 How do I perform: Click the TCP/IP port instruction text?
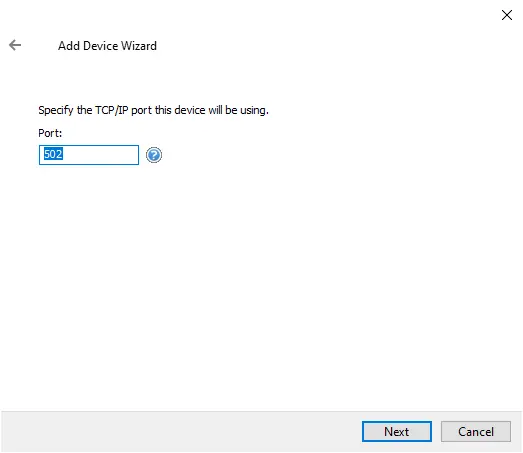pyautogui.click(x=153, y=110)
